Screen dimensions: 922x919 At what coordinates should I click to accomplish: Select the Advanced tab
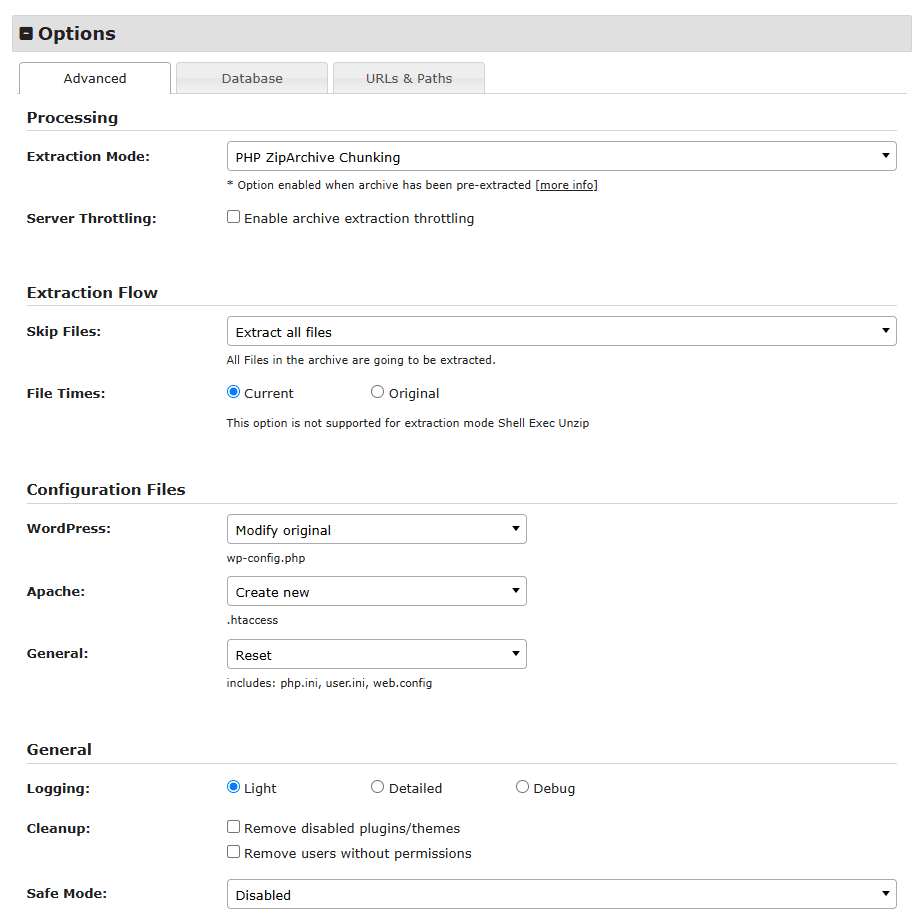(x=95, y=78)
